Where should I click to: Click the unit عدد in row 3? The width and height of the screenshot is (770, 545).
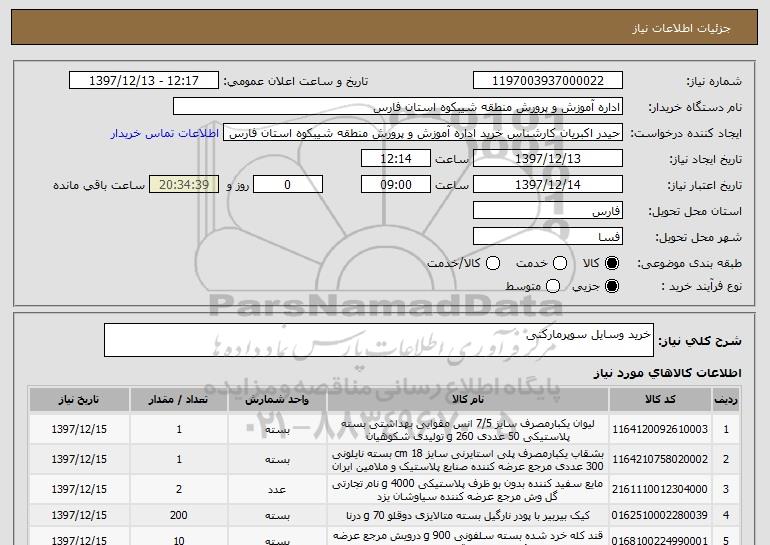[277, 490]
